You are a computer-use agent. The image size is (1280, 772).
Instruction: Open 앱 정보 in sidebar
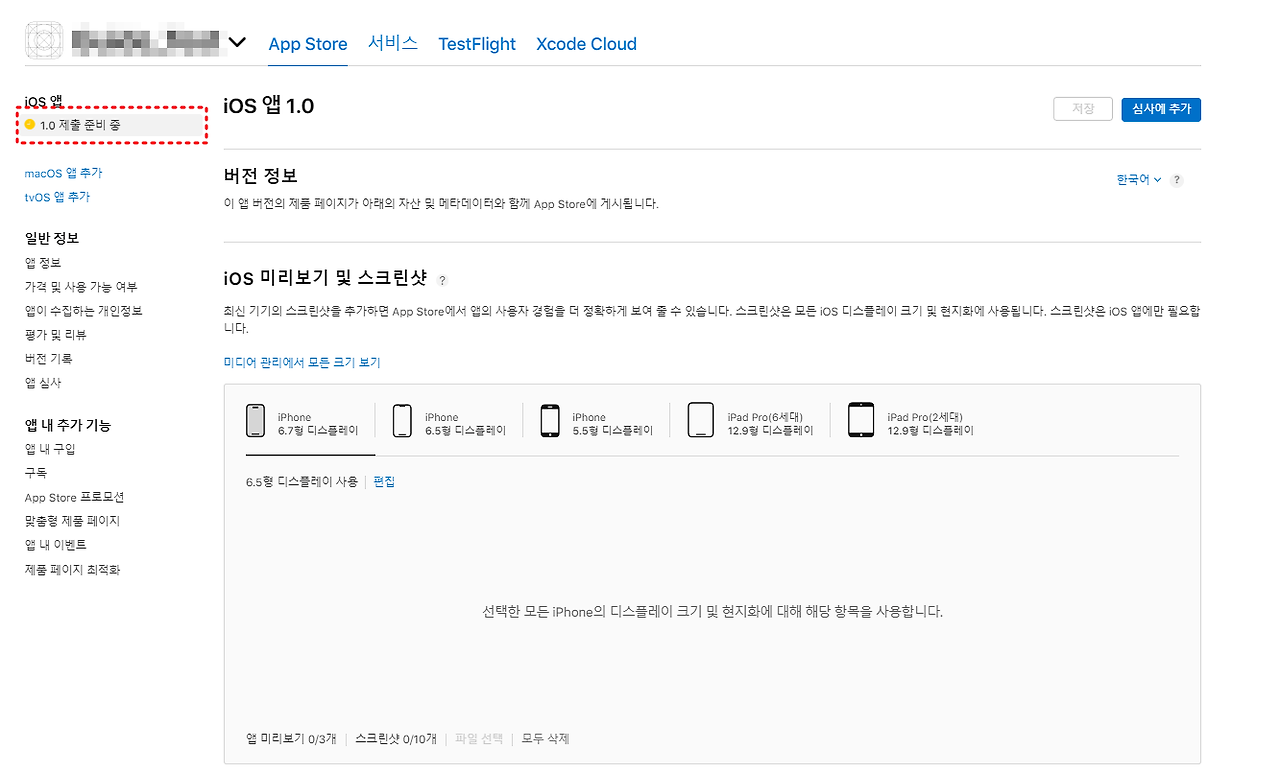pos(43,263)
